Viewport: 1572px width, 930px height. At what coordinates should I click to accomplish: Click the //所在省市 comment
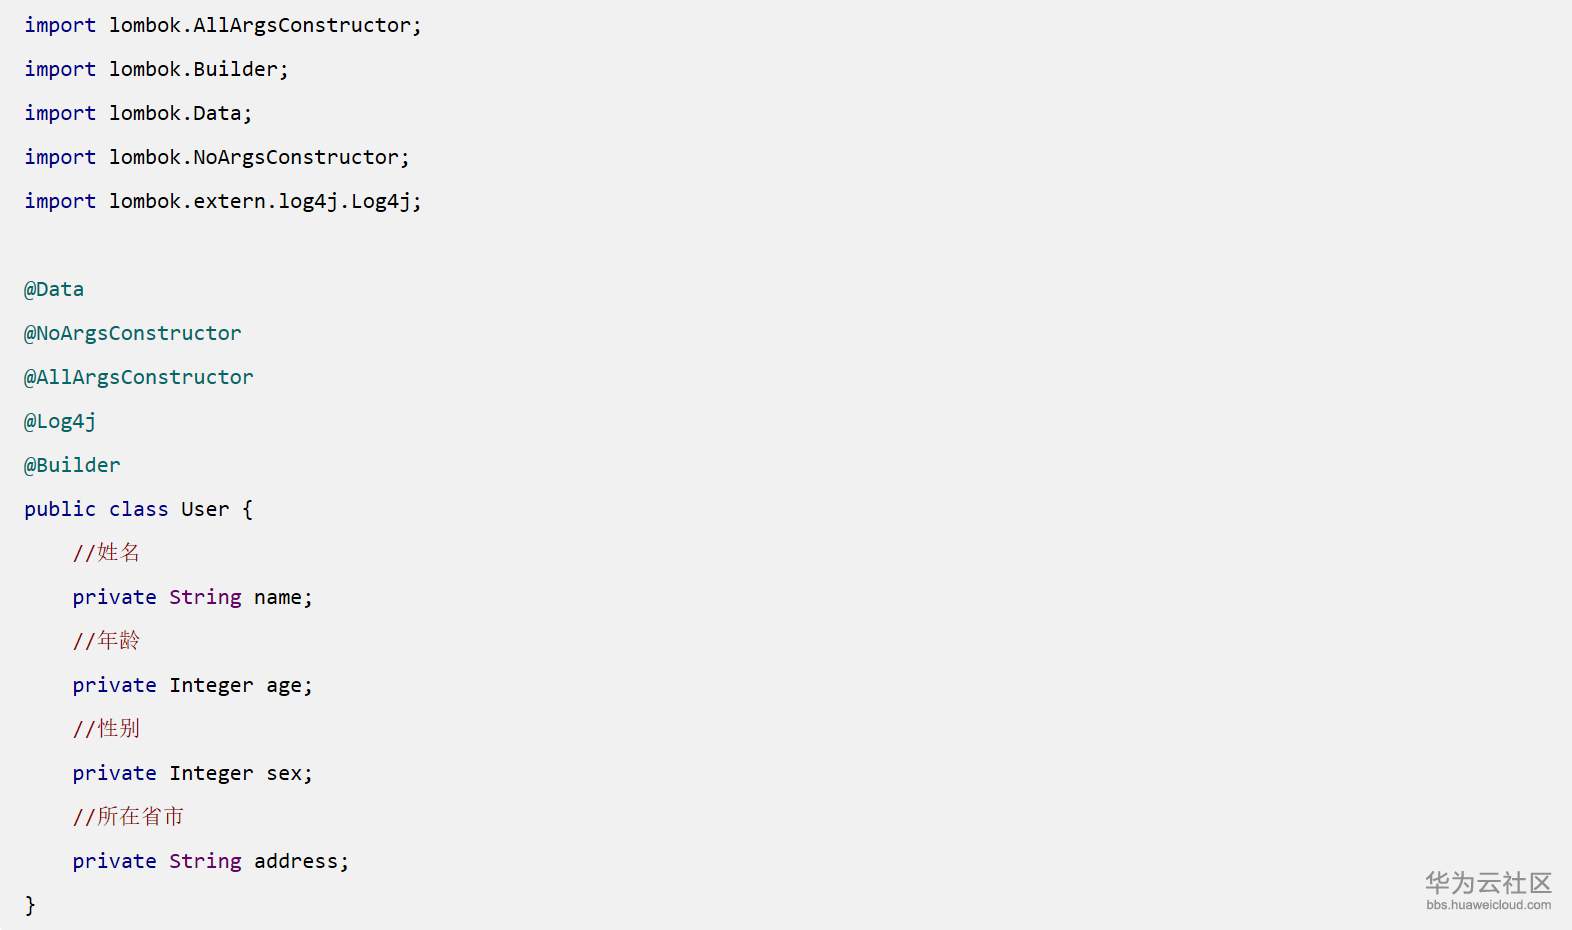click(128, 817)
